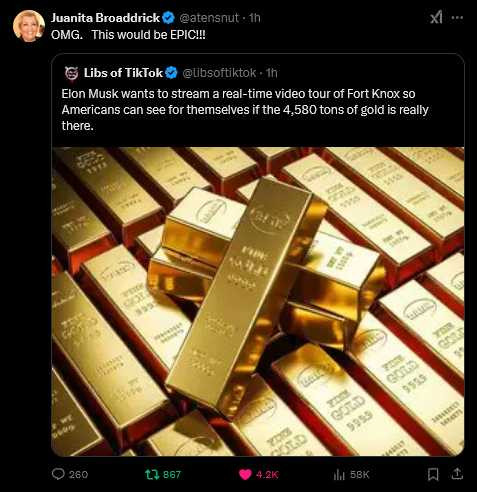Open the three-dot more options menu
Viewport: 477px width, 492px height.
(457, 18)
